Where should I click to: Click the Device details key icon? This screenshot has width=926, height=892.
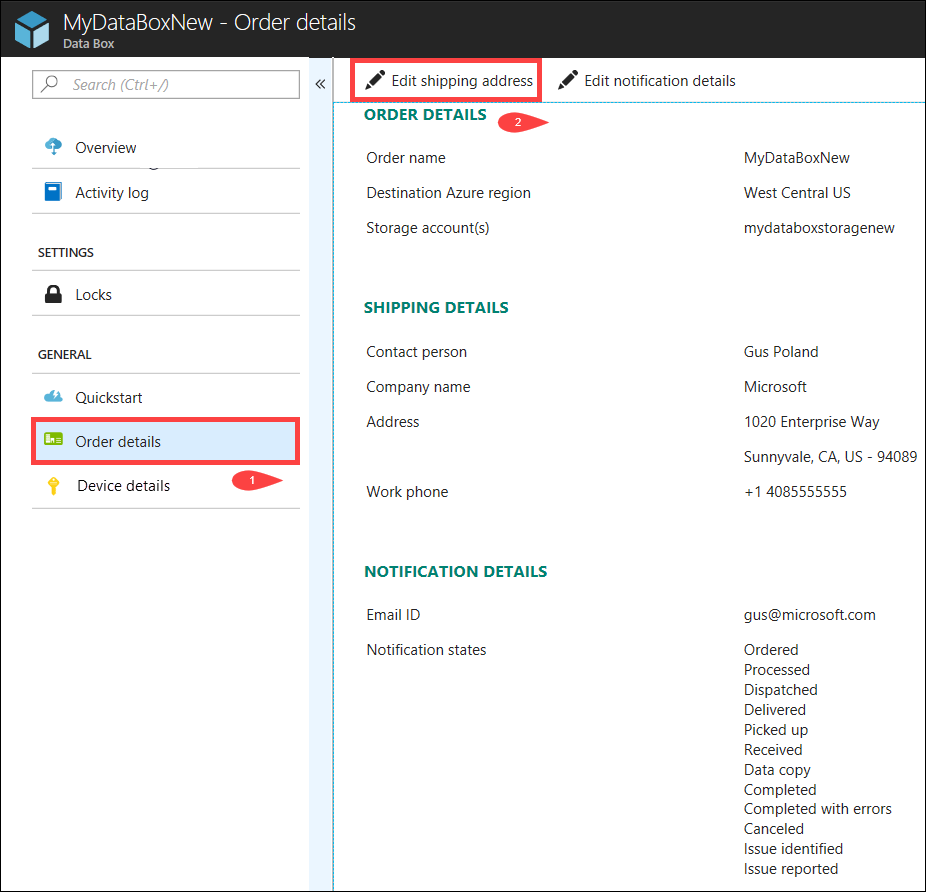[52, 485]
